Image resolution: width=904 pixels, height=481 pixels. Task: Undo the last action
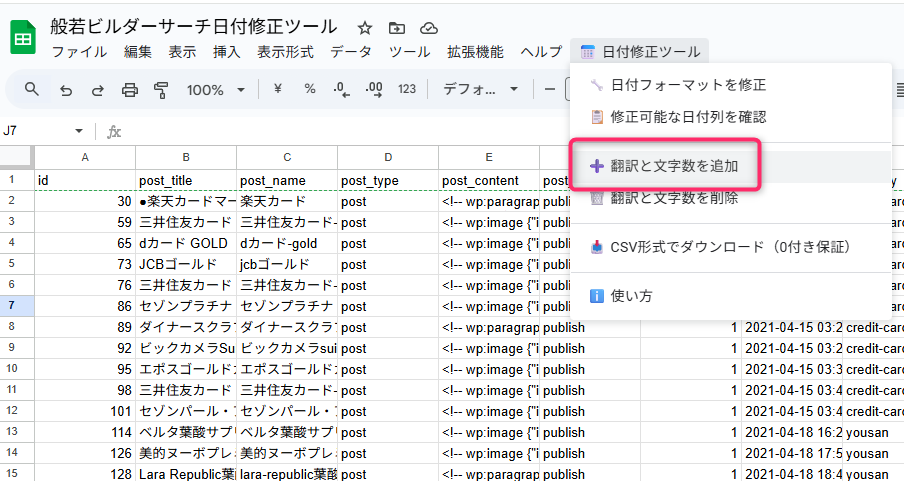(x=66, y=90)
